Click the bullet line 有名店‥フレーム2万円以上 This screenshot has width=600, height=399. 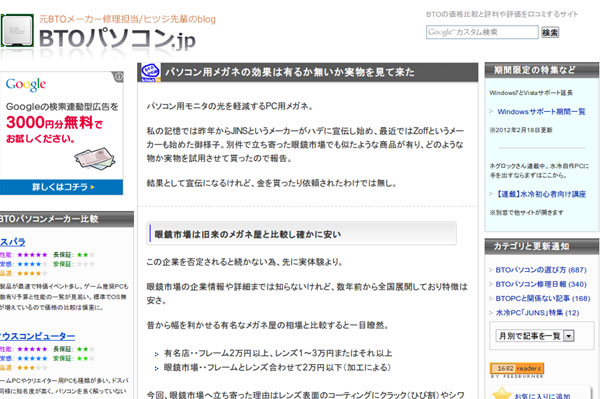tap(278, 353)
